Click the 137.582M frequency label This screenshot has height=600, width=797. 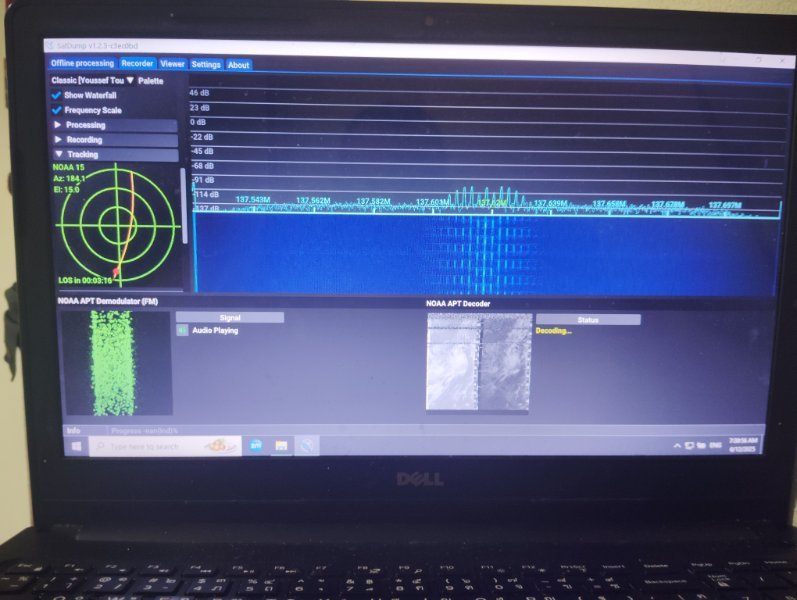click(374, 201)
